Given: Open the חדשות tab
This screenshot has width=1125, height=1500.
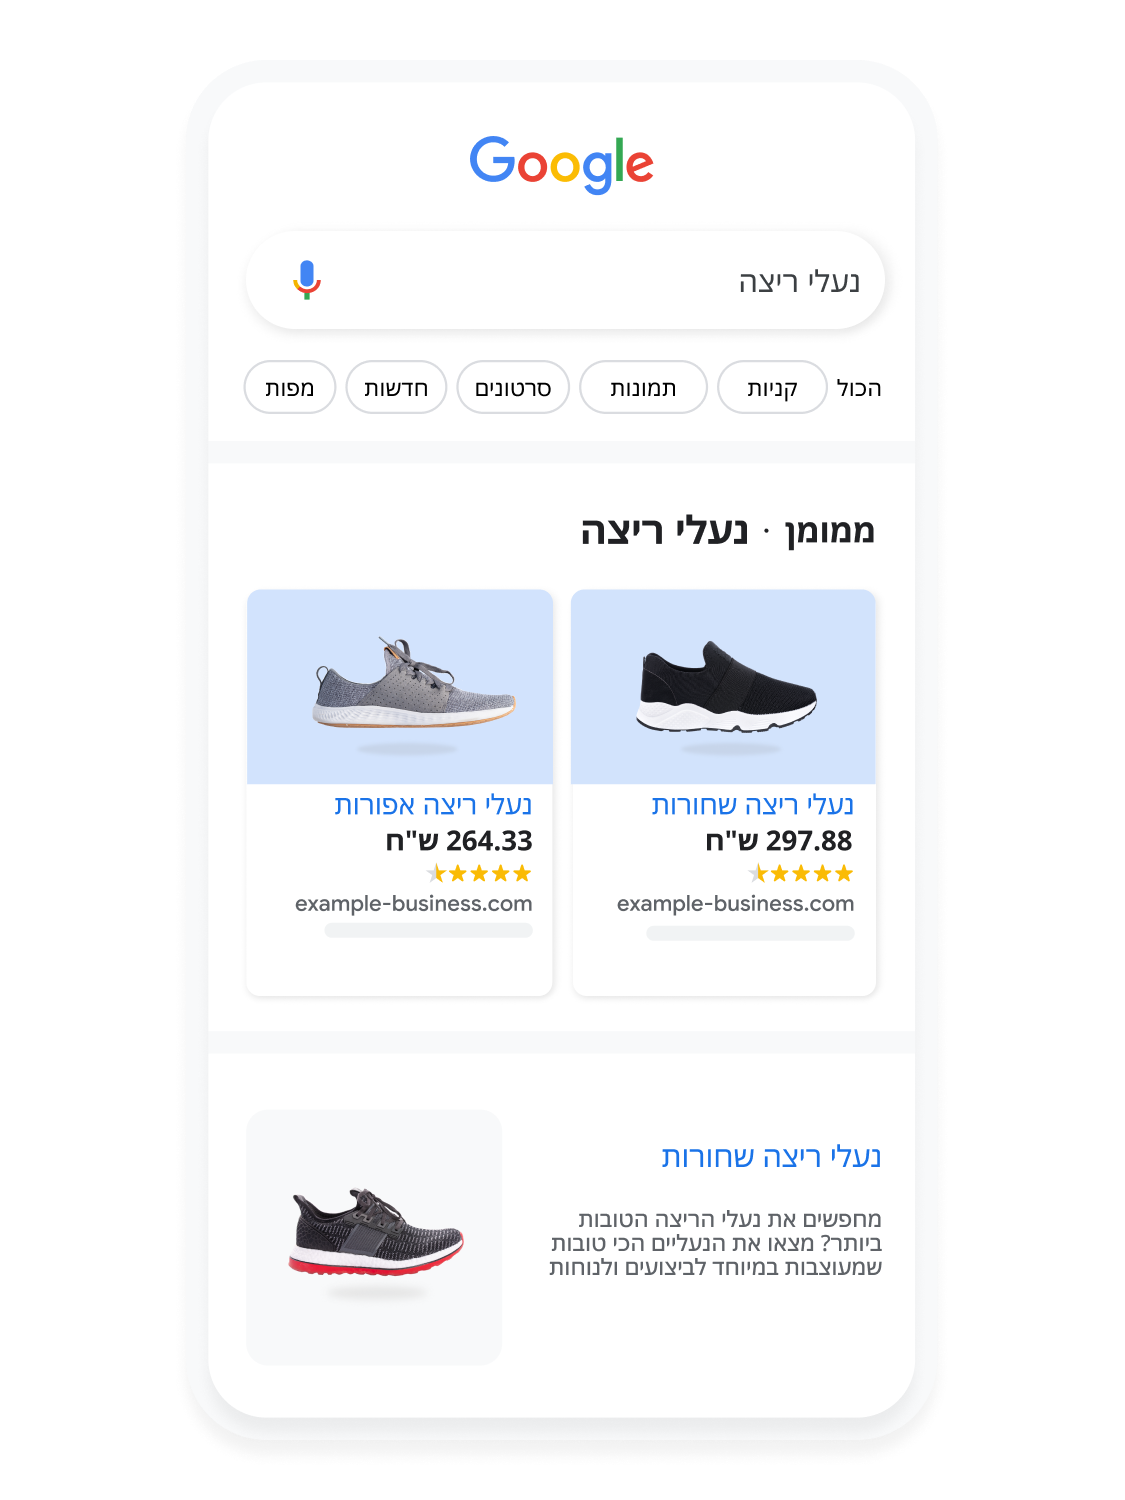Looking at the screenshot, I should pos(396,388).
